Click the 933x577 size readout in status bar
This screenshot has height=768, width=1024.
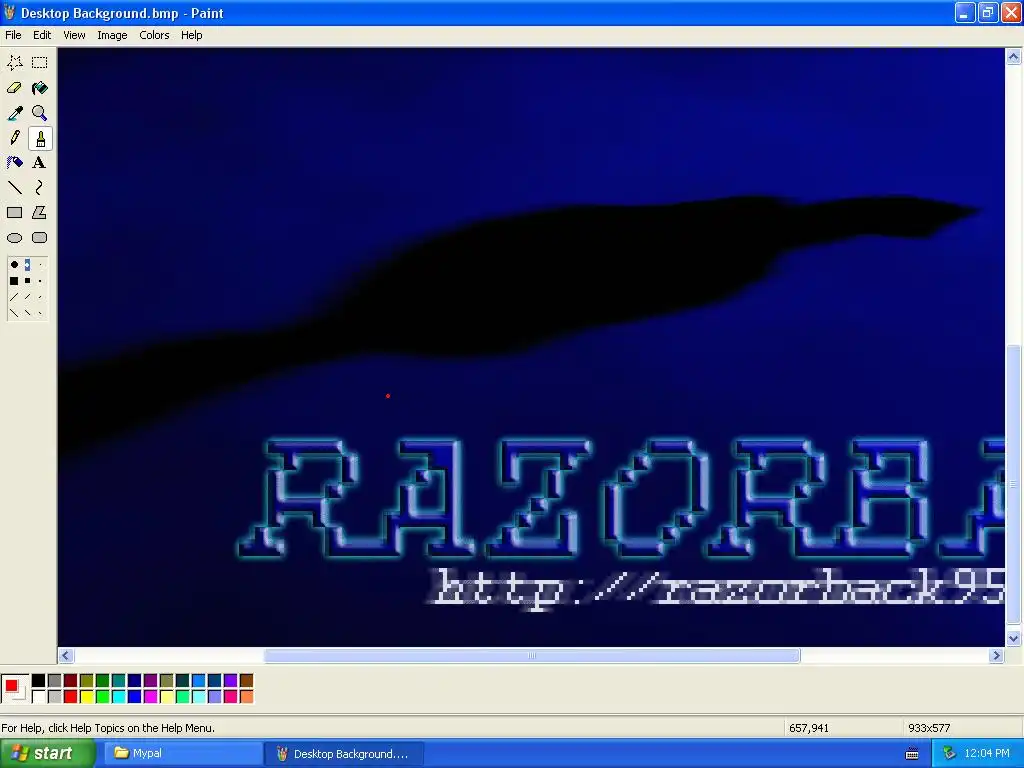929,728
